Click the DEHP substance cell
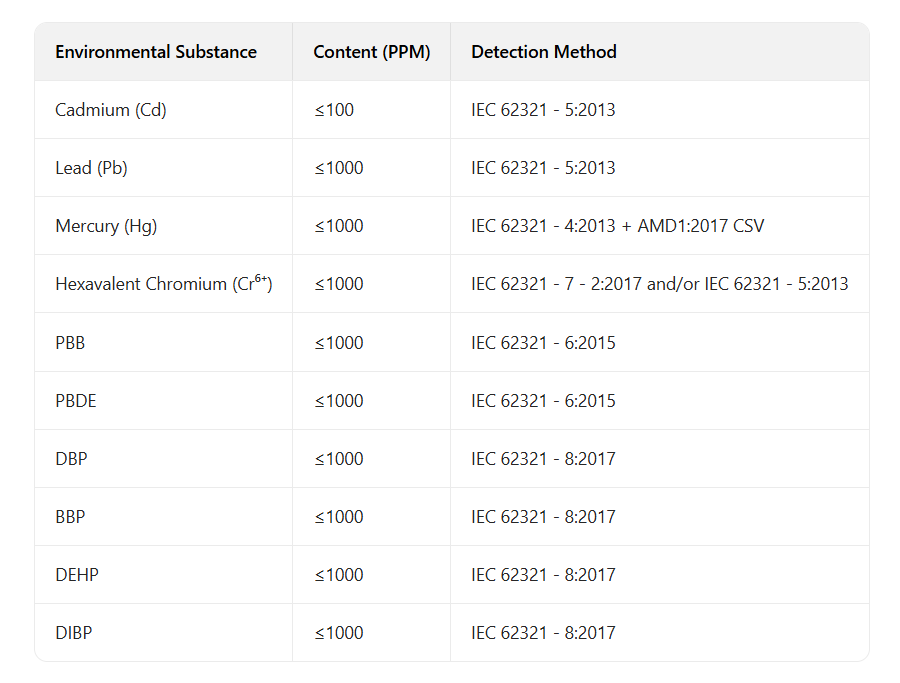The height and width of the screenshot is (683, 900). [77, 575]
